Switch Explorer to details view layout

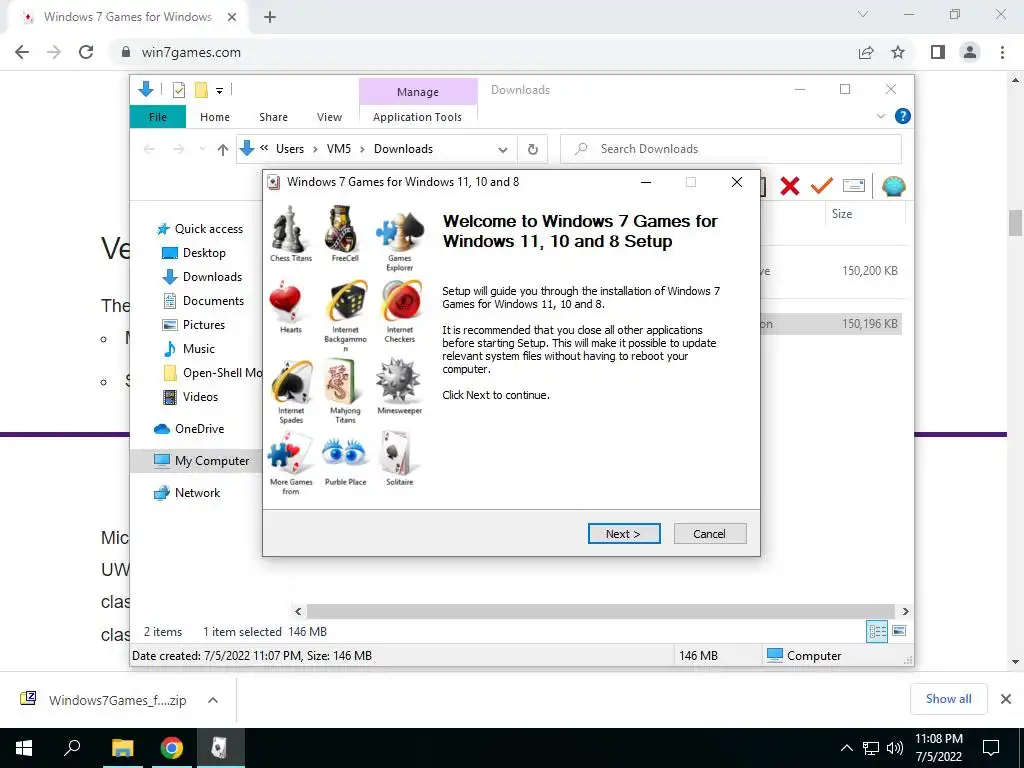pos(877,631)
